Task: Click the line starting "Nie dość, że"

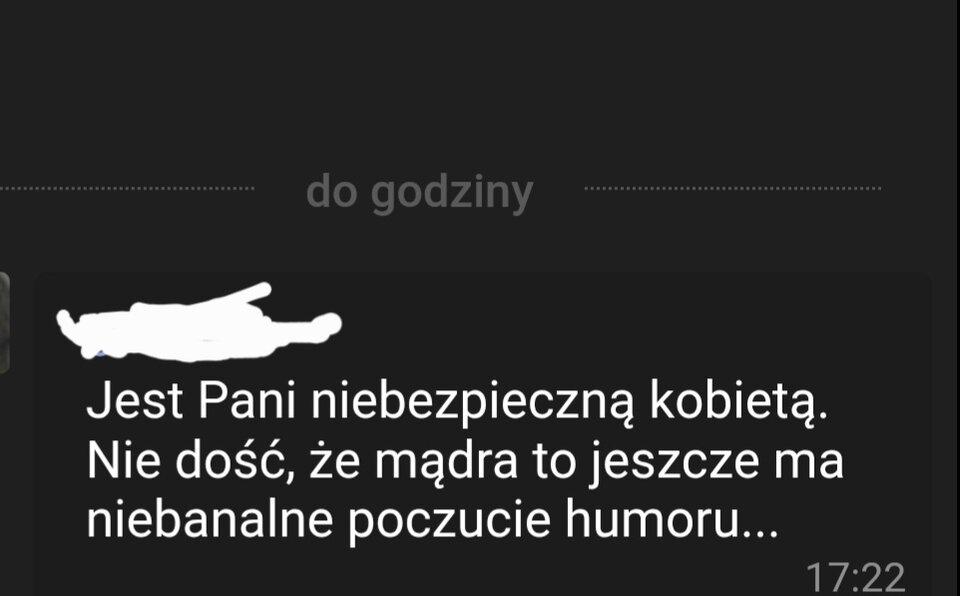Action: point(465,461)
